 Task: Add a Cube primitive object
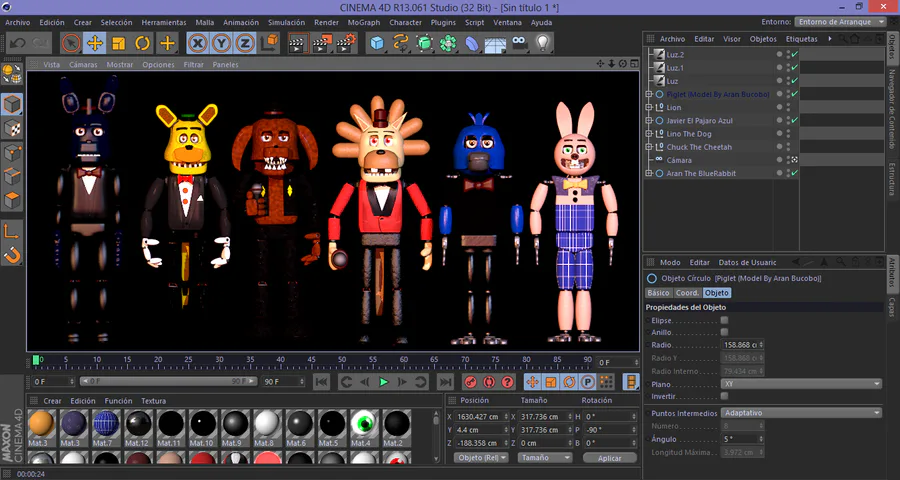377,43
